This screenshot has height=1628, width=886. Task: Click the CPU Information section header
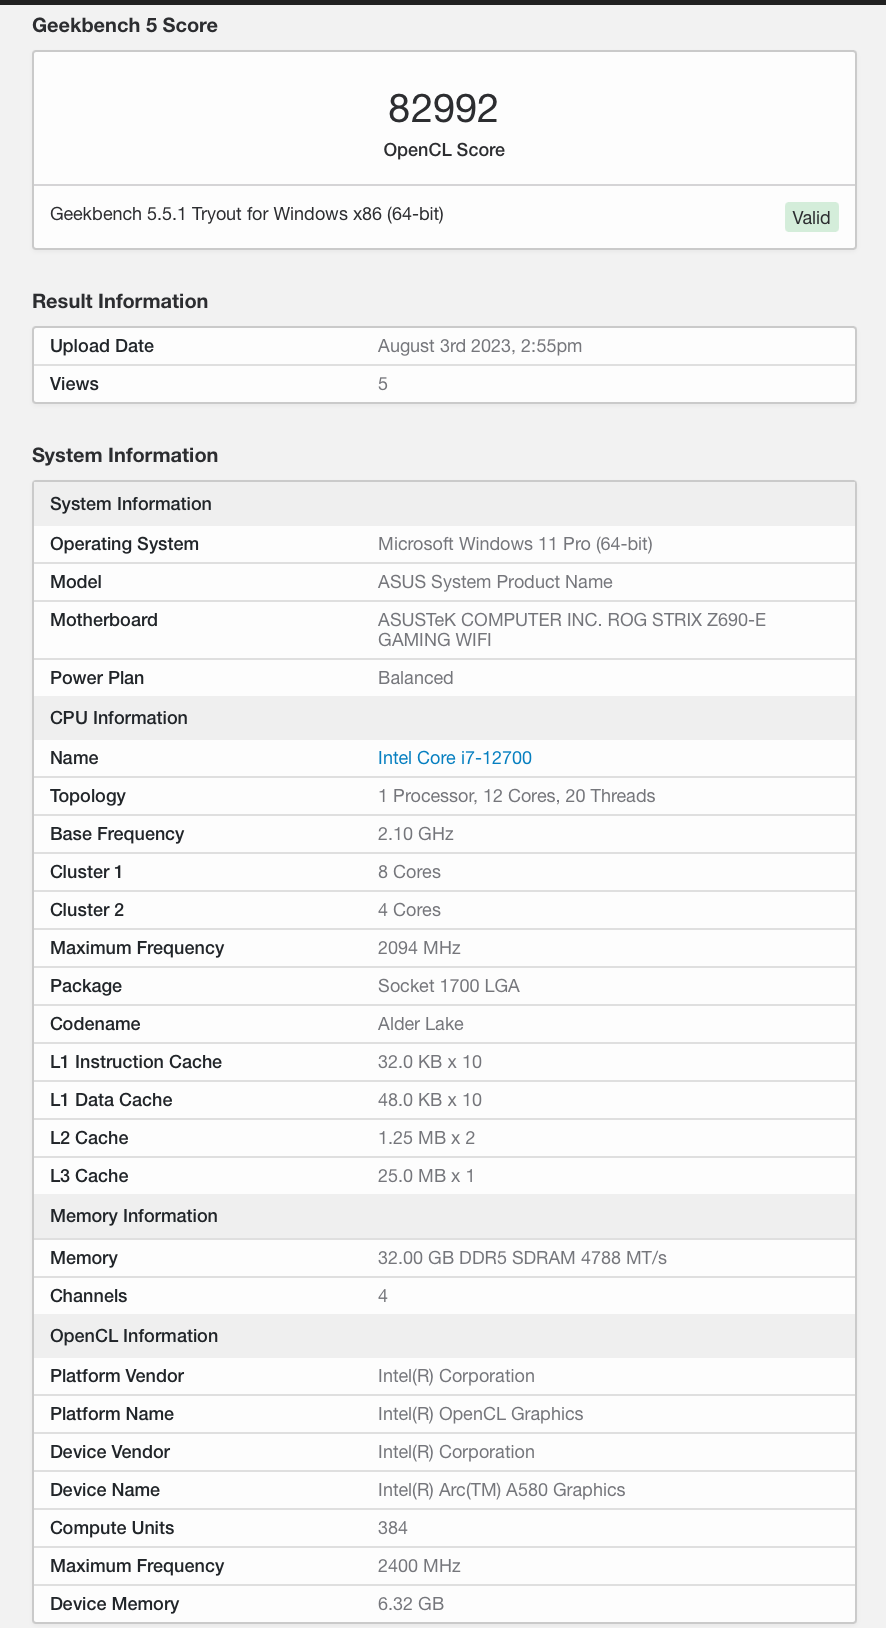(119, 718)
